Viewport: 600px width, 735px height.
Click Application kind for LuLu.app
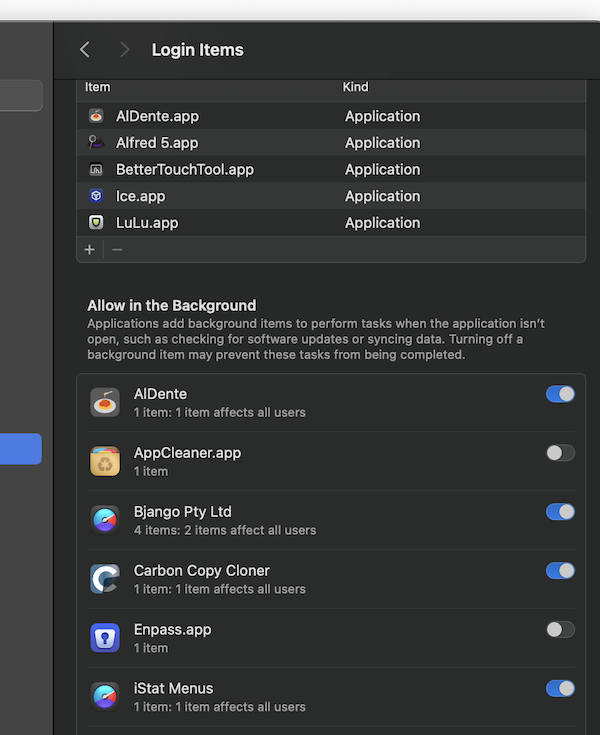(x=382, y=223)
